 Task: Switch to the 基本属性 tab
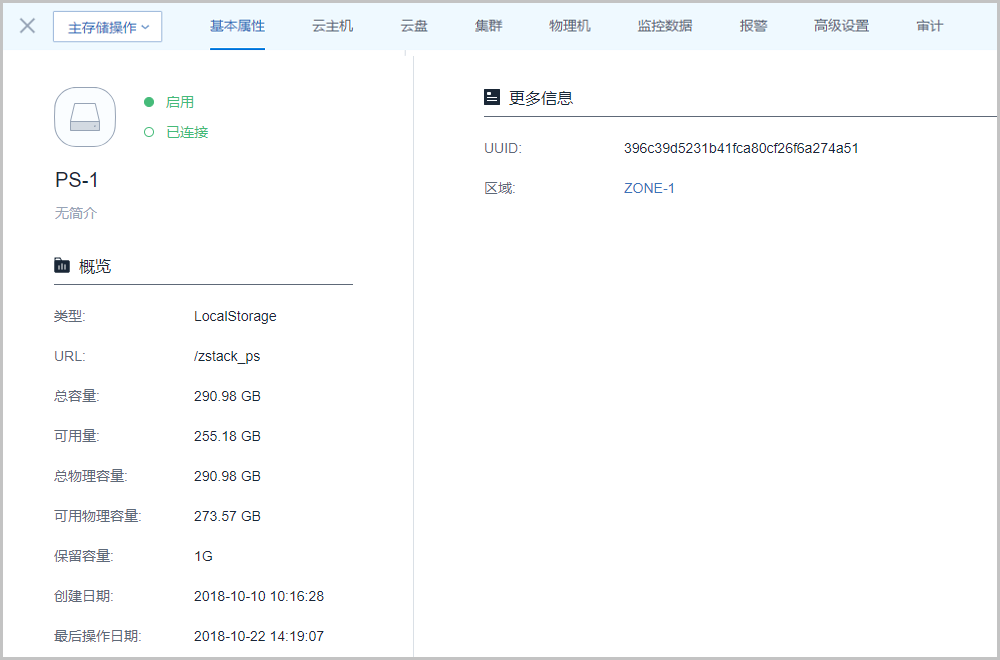click(237, 26)
